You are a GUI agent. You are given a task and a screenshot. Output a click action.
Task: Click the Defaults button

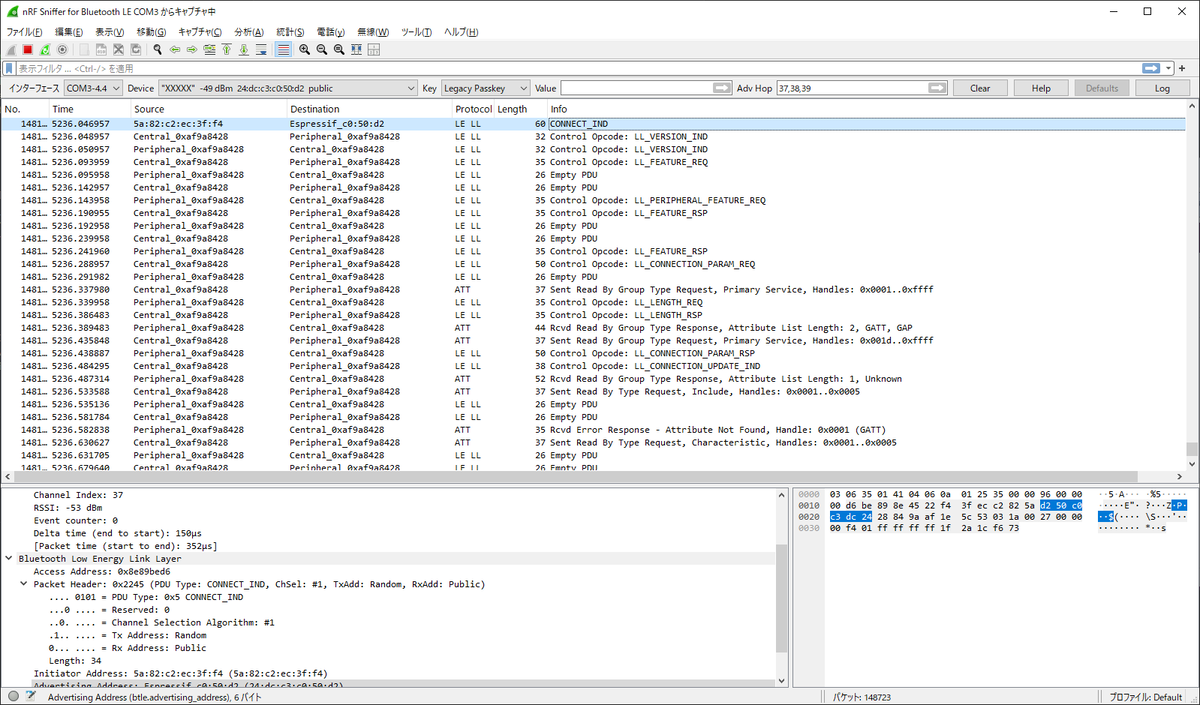(x=1101, y=88)
